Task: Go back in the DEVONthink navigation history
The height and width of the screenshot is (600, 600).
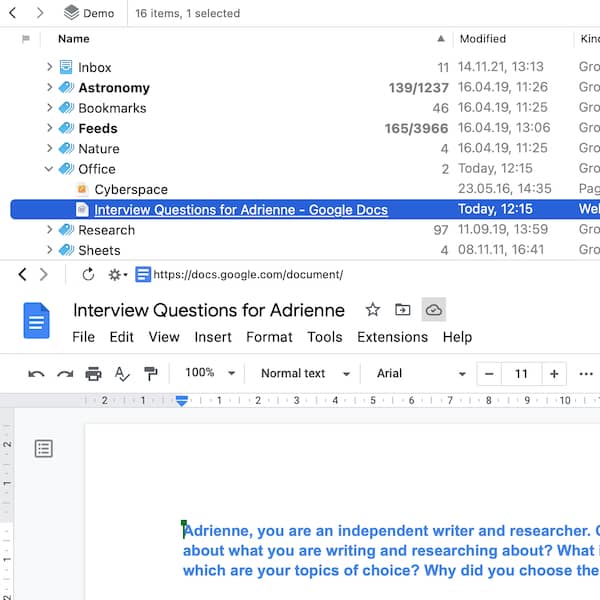Action: 13,13
